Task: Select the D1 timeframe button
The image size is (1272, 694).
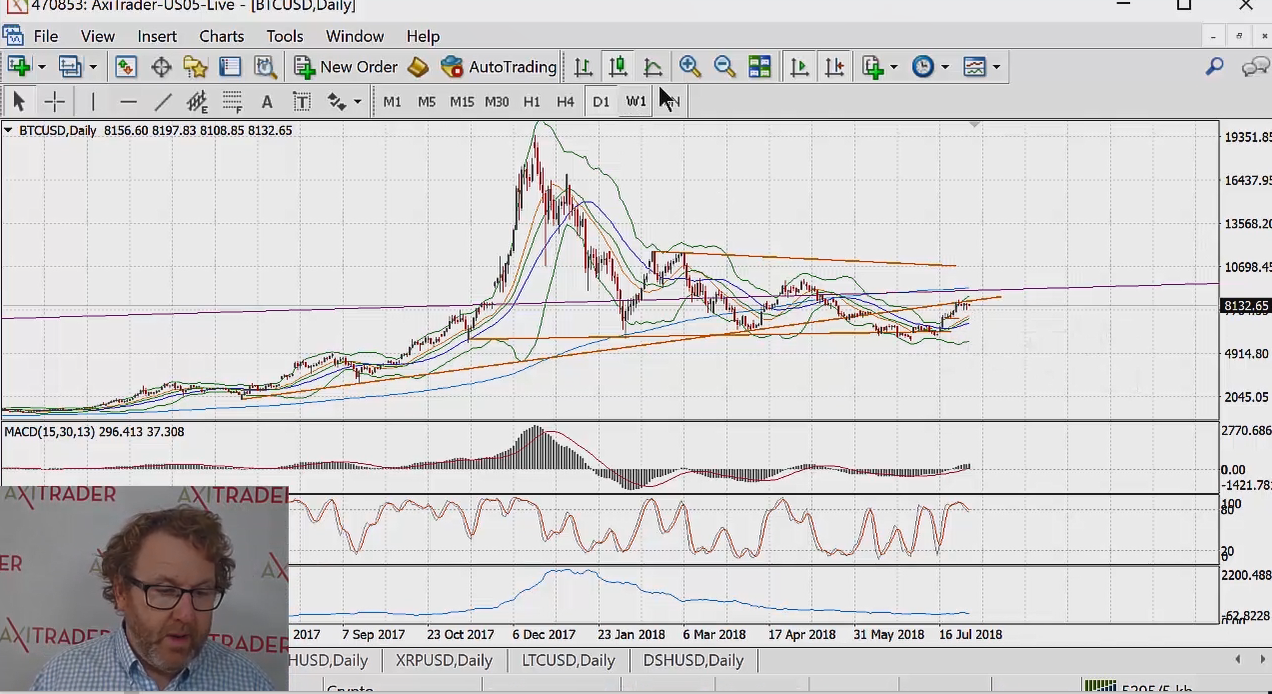Action: point(600,101)
